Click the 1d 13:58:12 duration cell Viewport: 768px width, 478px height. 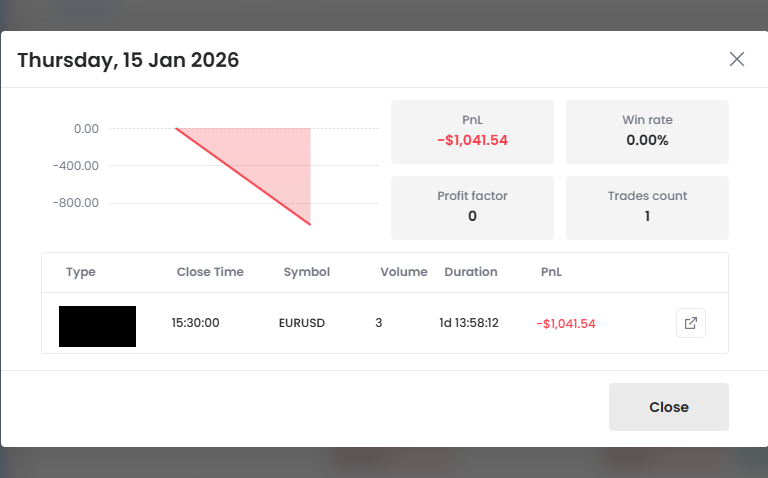469,323
